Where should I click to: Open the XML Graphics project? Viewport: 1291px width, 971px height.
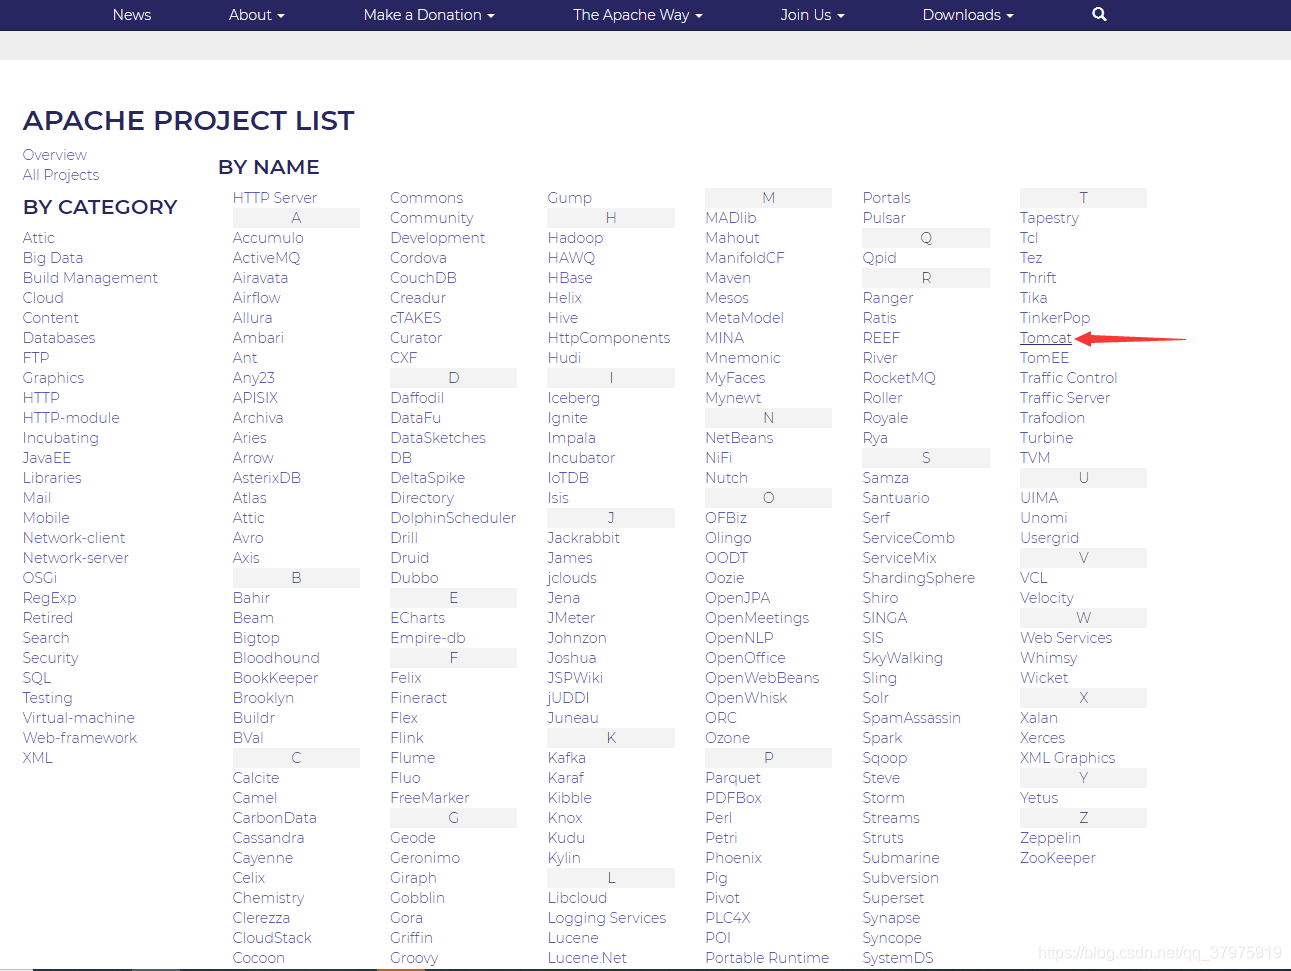click(x=1067, y=758)
